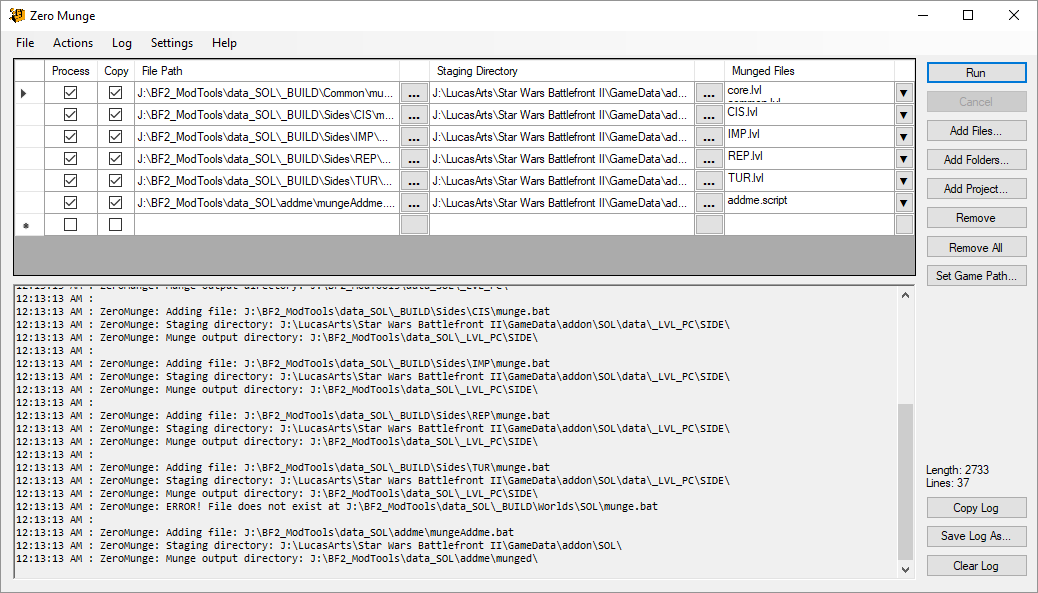Uncheck Copy for the Sides\TUR row
Image resolution: width=1038 pixels, height=593 pixels.
click(x=115, y=181)
